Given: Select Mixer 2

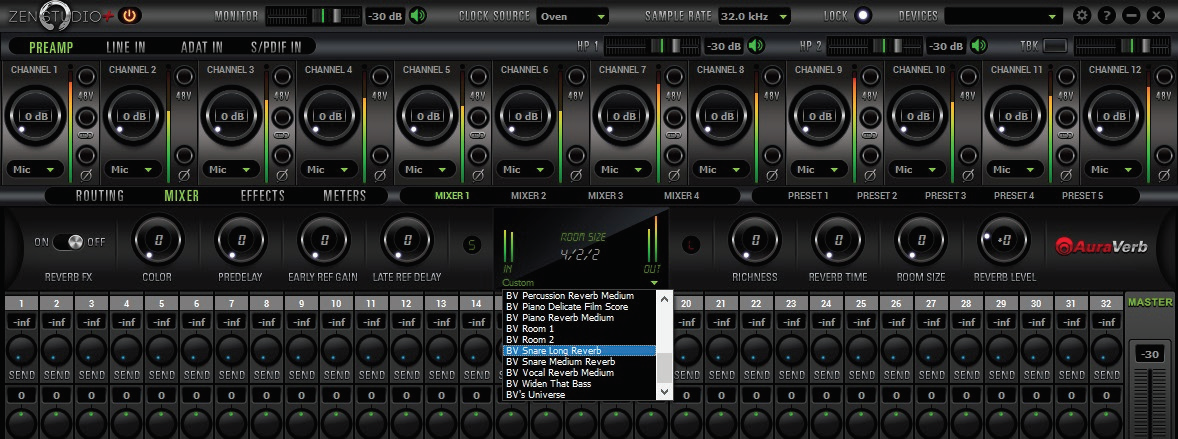Looking at the screenshot, I should 529,196.
